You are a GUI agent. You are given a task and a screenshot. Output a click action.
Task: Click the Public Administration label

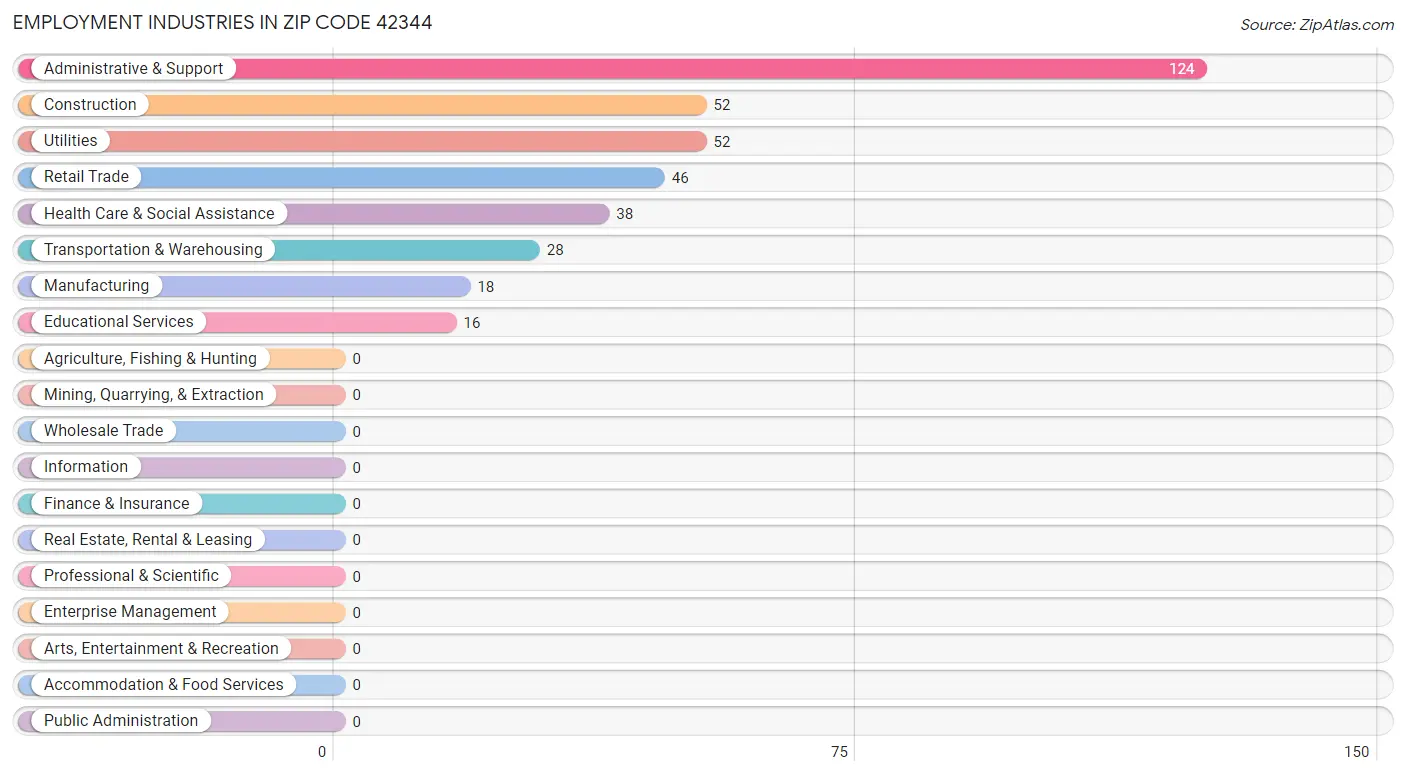pos(121,721)
